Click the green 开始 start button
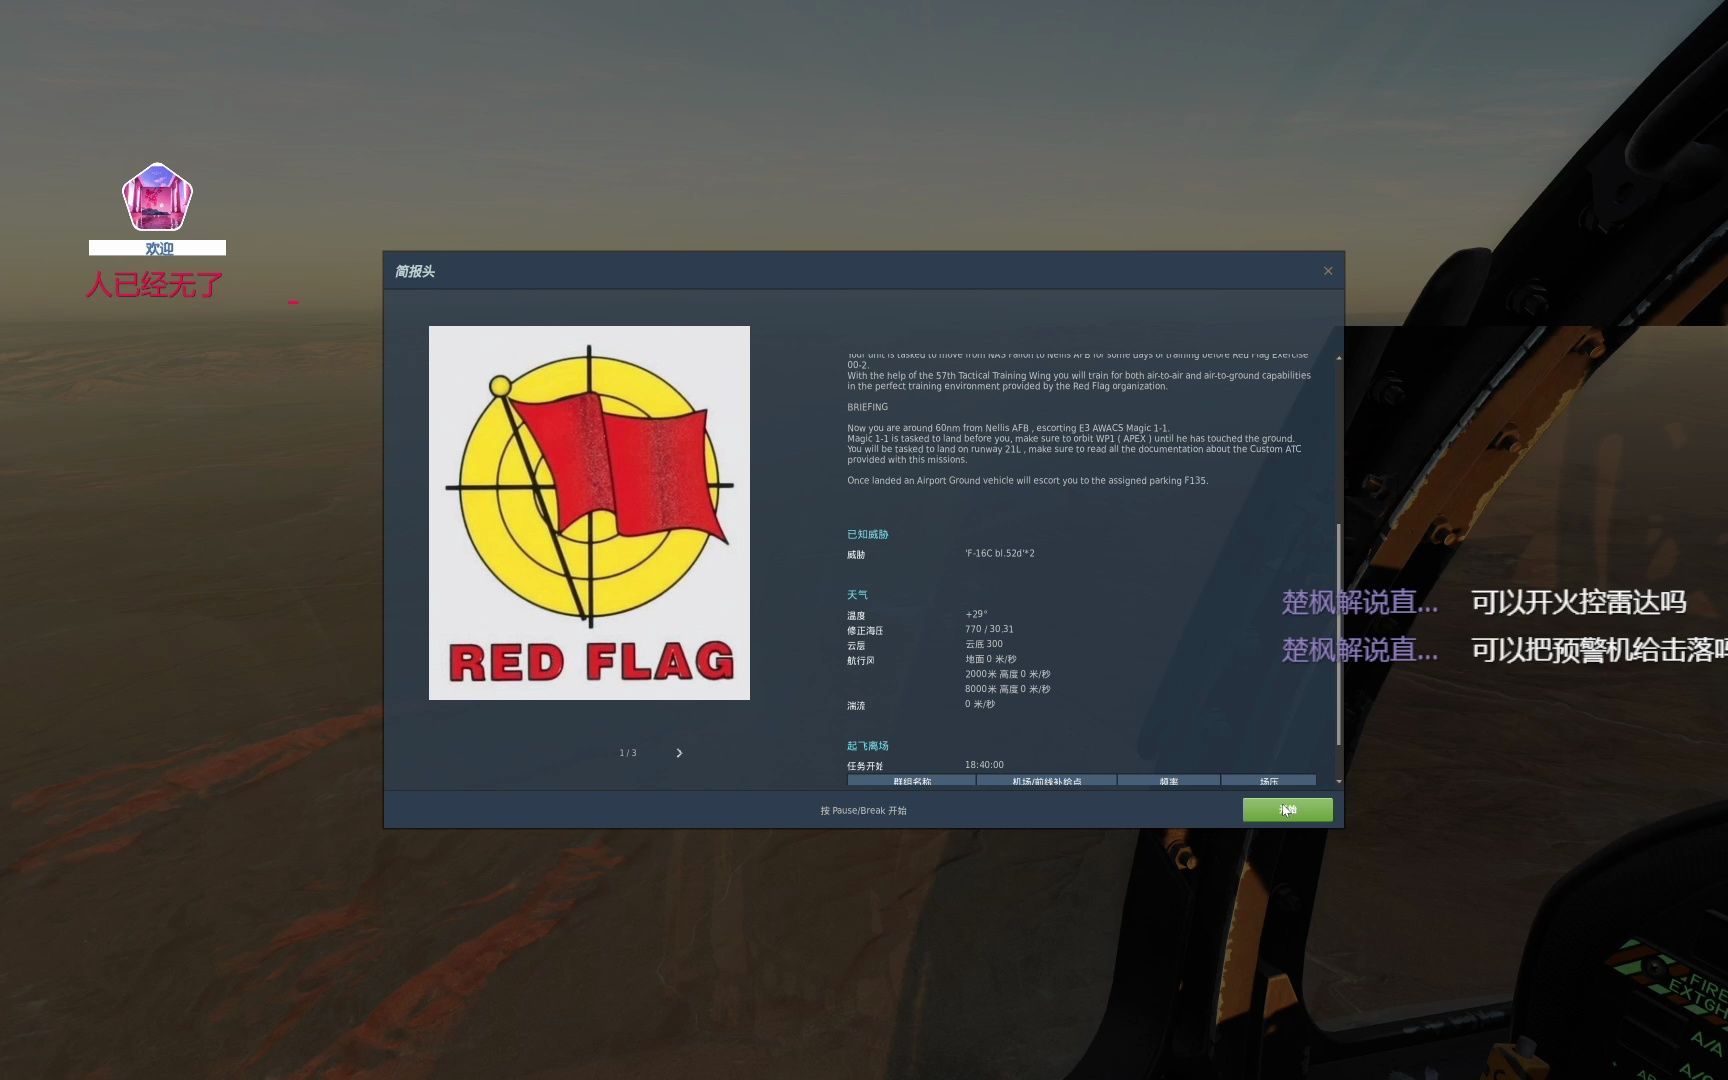 coord(1287,810)
